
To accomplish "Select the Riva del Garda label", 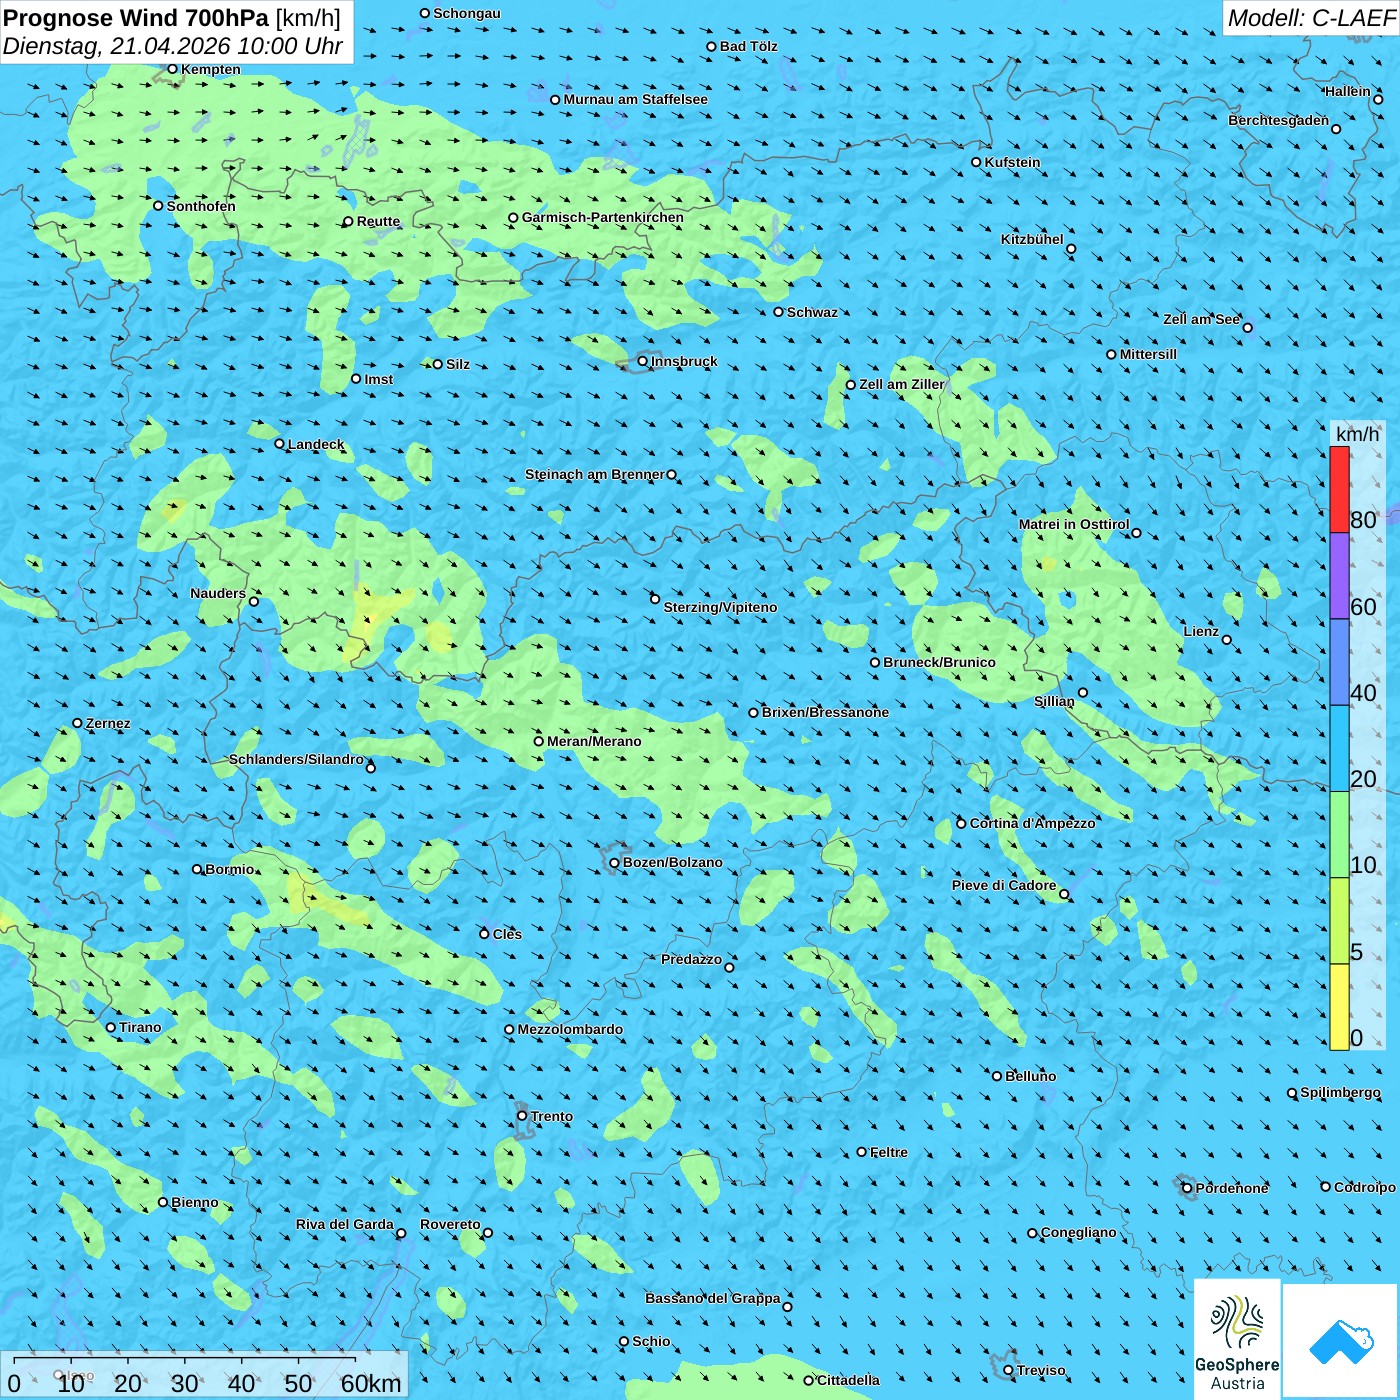I will tap(345, 1224).
